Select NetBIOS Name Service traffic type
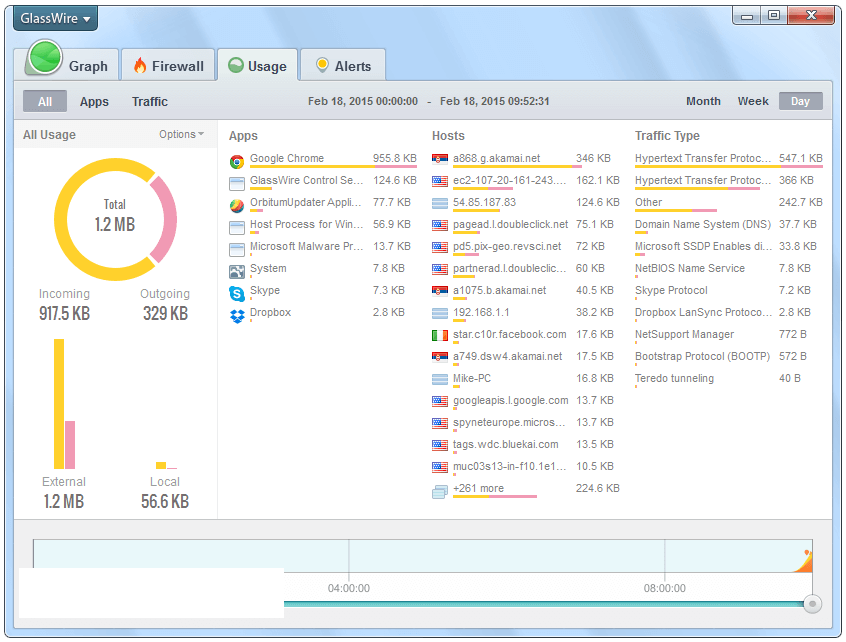 pyautogui.click(x=728, y=269)
